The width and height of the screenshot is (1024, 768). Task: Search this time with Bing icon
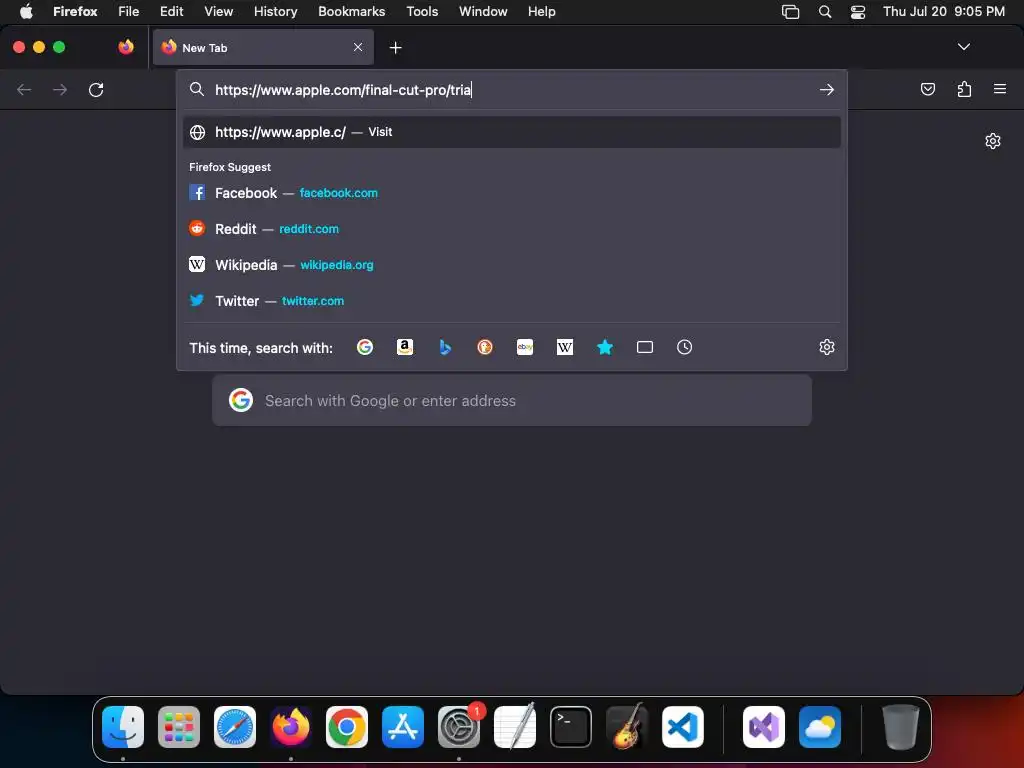coord(445,347)
